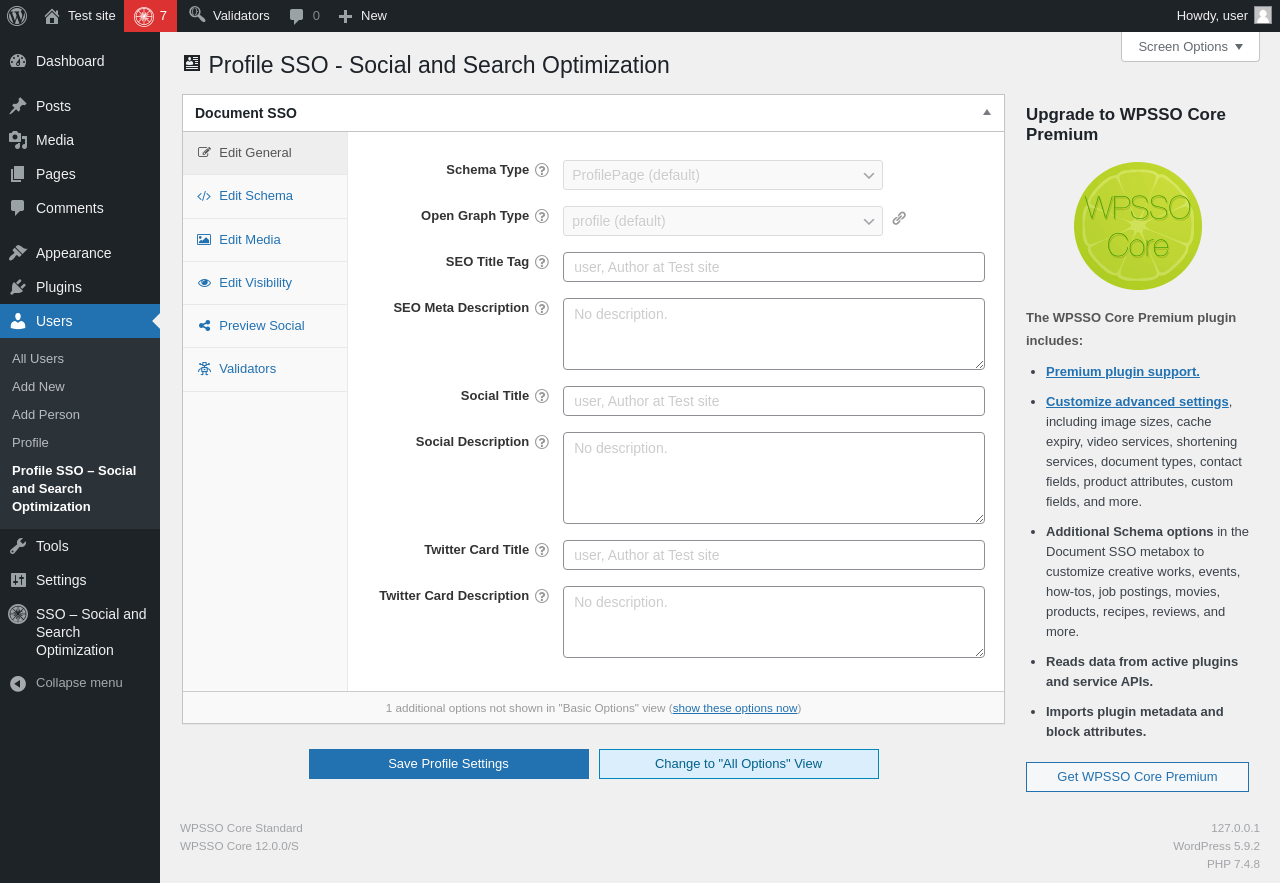Focus the Social Description textarea
This screenshot has height=883, width=1280.
pos(774,478)
